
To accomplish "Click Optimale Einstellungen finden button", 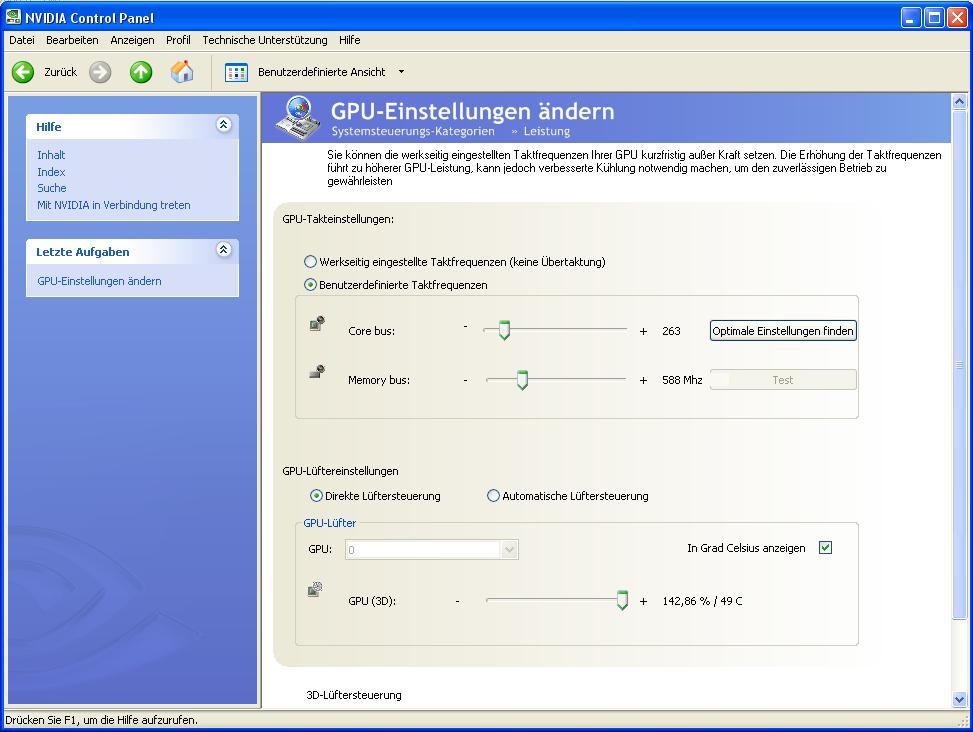I will tap(783, 331).
